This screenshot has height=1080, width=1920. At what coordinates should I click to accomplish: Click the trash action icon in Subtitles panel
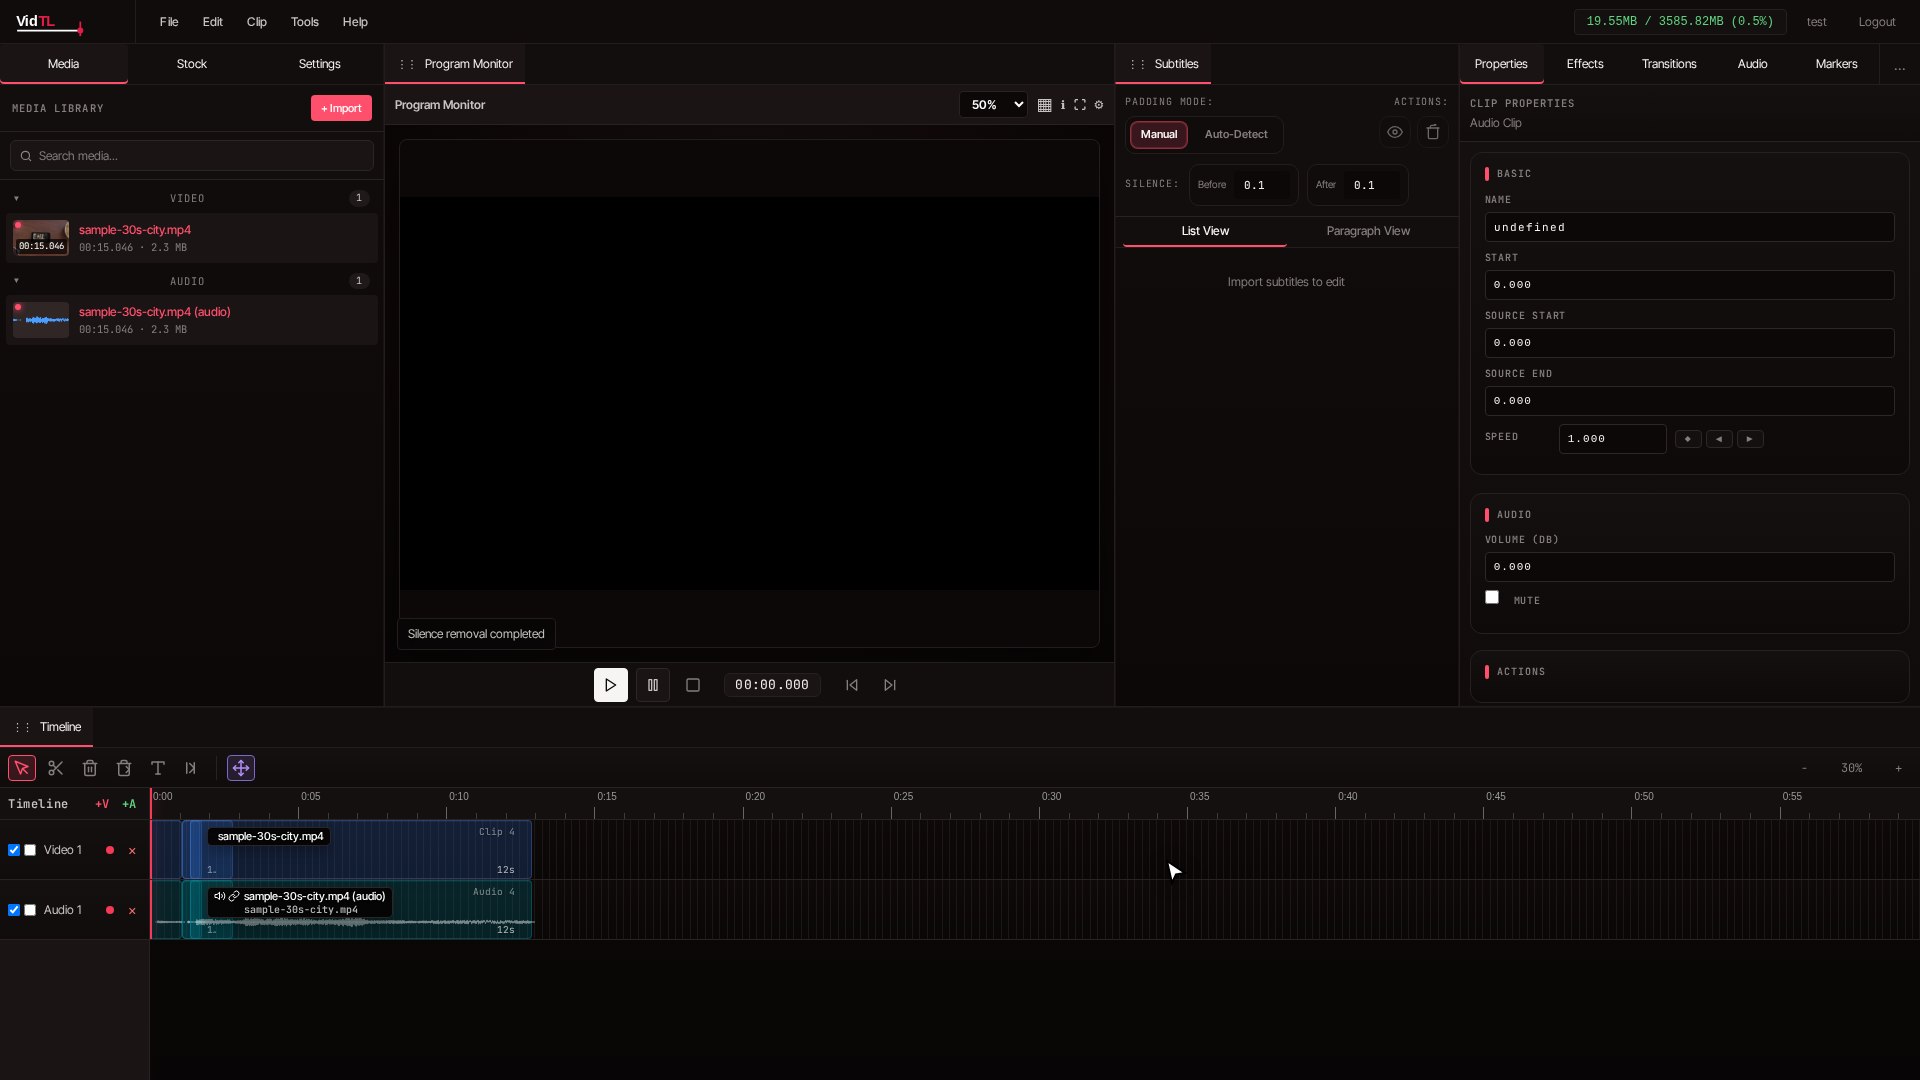tap(1433, 132)
